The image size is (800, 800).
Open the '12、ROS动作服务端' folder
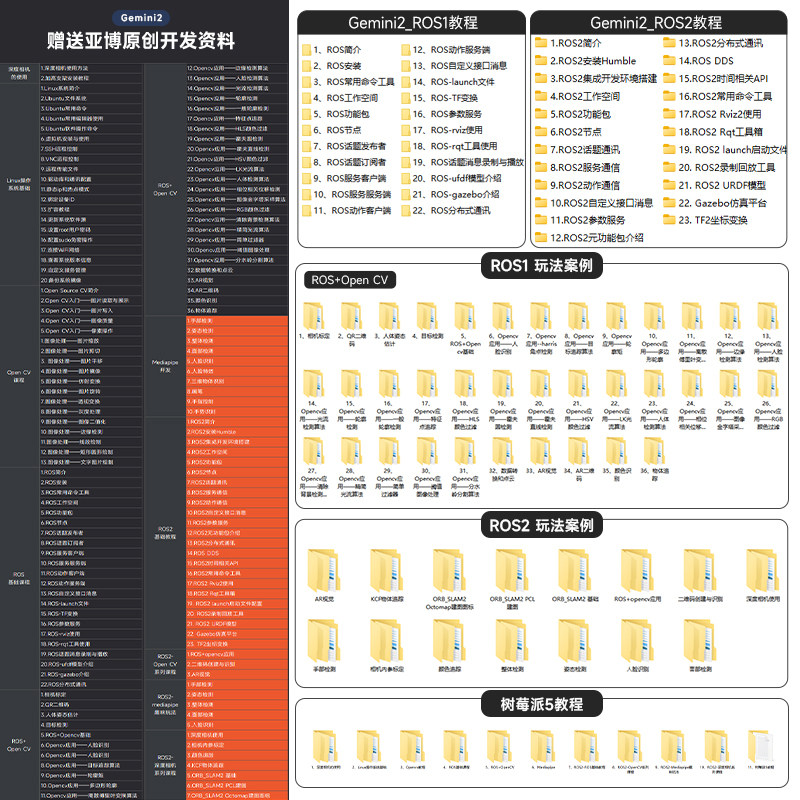tap(445, 49)
